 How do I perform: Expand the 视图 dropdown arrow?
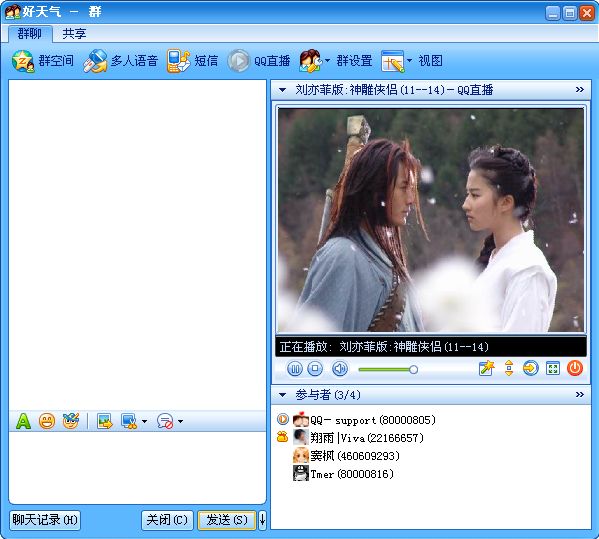(409, 60)
